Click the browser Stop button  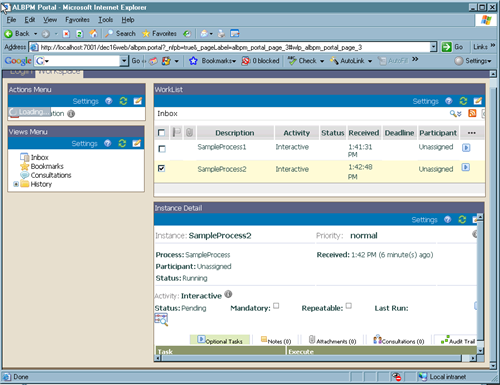tap(66, 34)
